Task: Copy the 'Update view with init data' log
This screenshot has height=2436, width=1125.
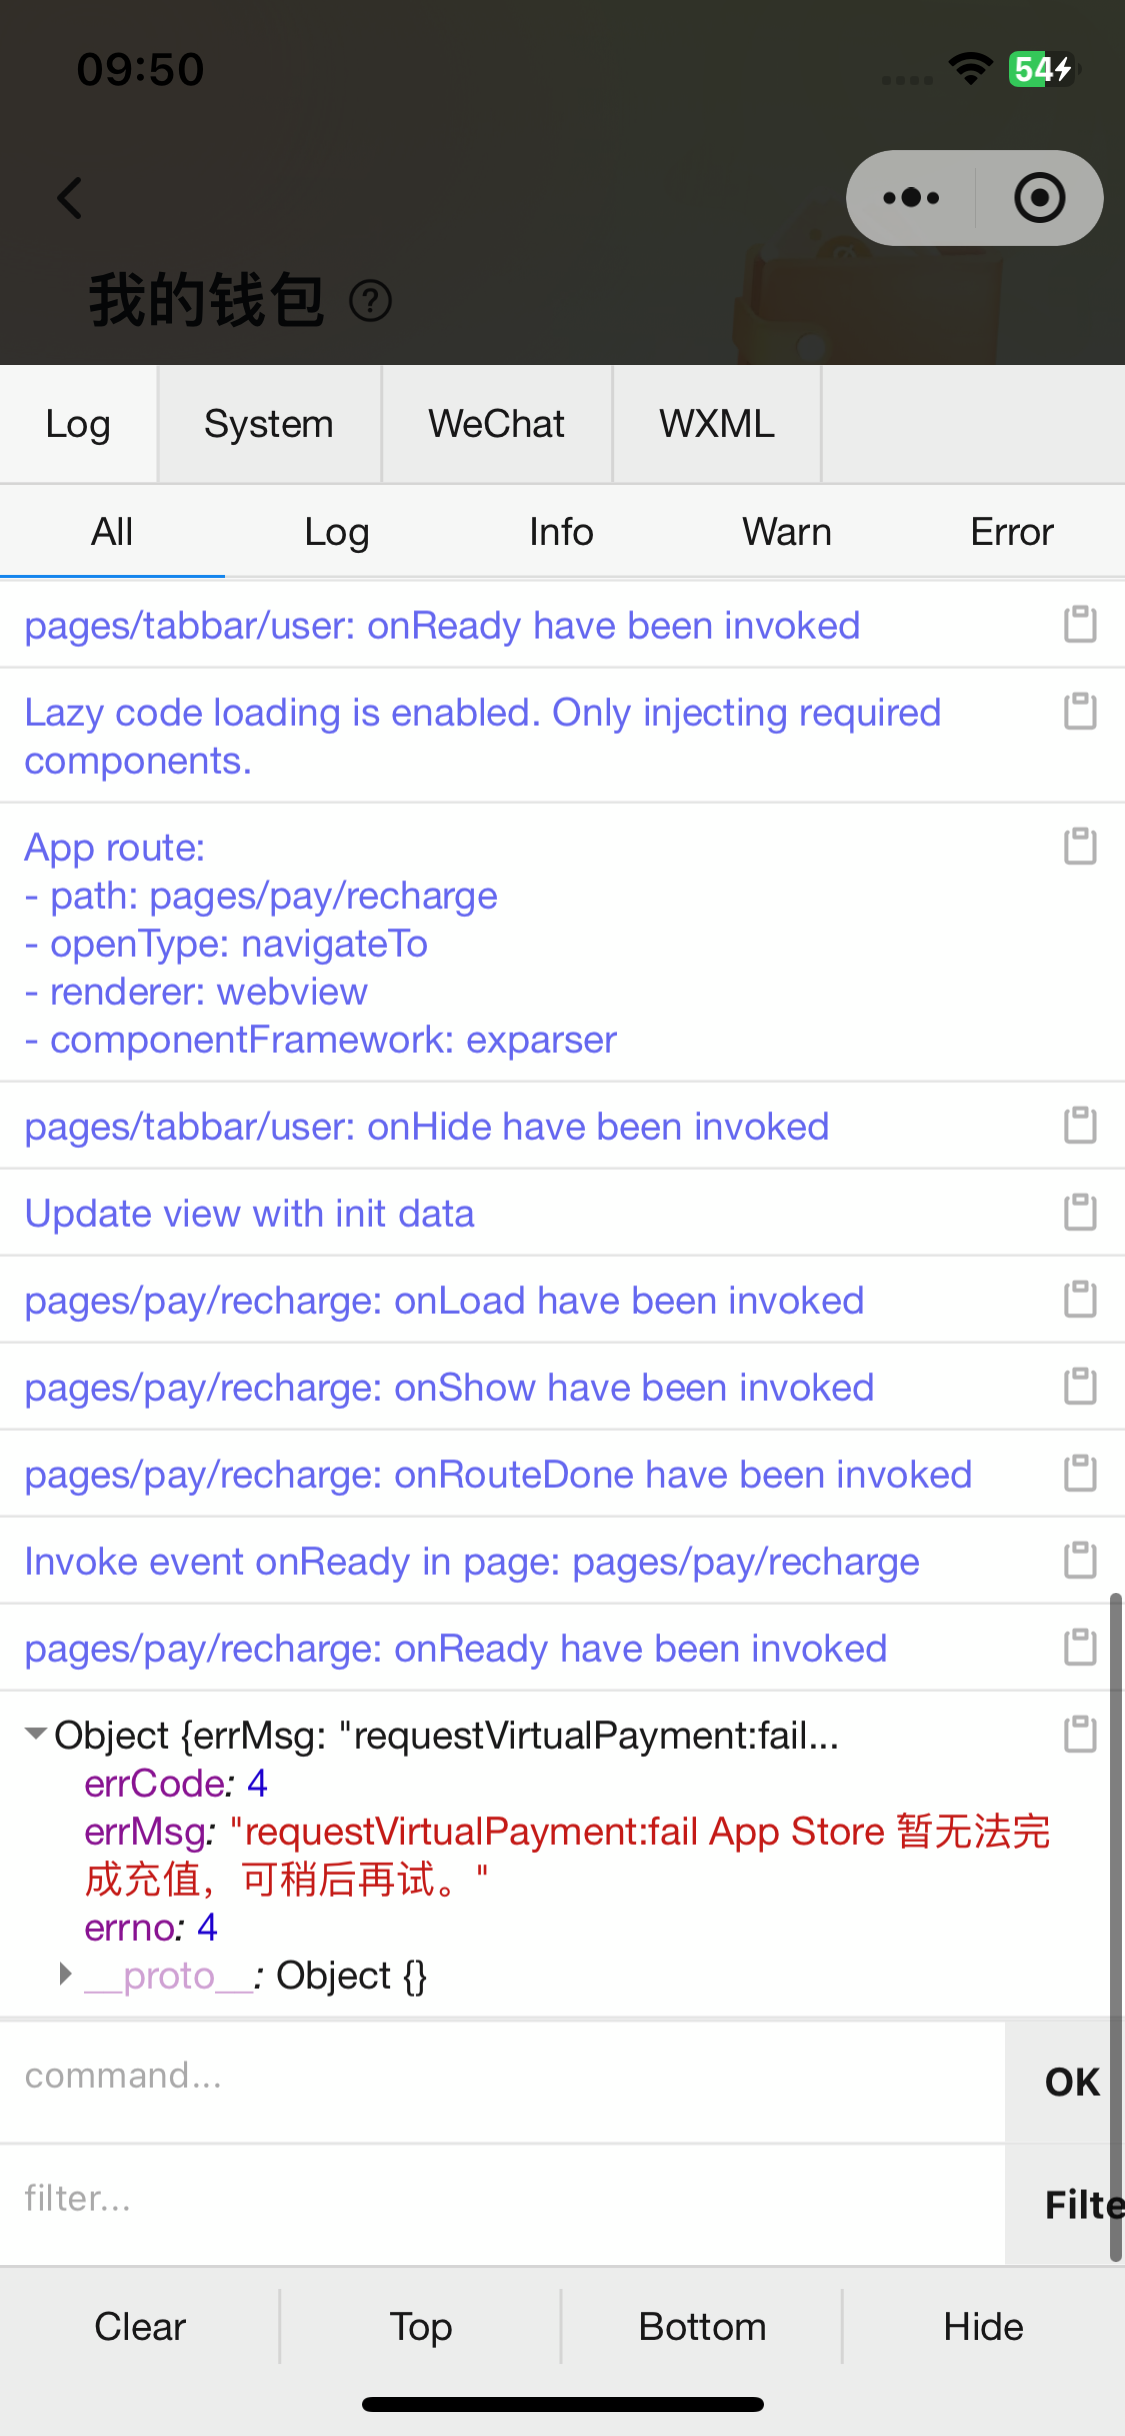Action: click(x=1080, y=1212)
